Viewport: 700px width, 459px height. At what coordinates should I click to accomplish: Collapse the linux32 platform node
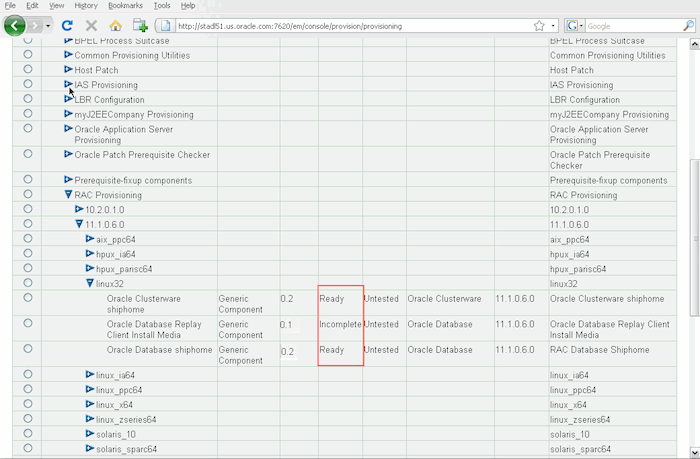click(90, 283)
